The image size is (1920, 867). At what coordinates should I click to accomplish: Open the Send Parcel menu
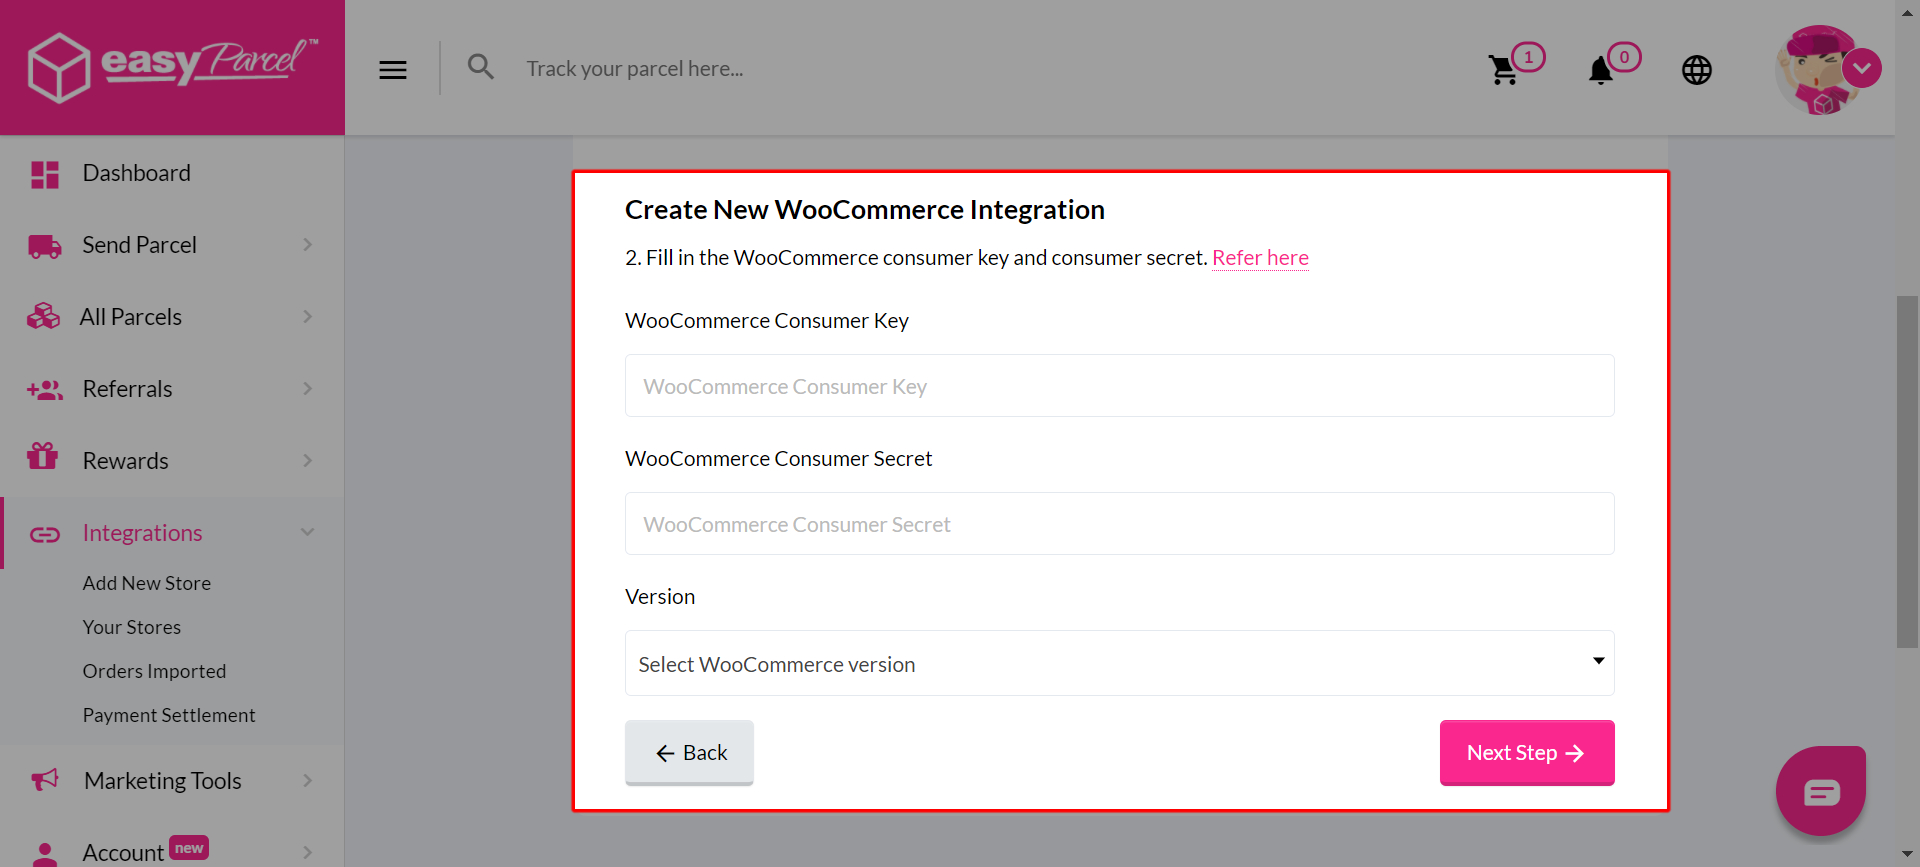click(x=139, y=245)
